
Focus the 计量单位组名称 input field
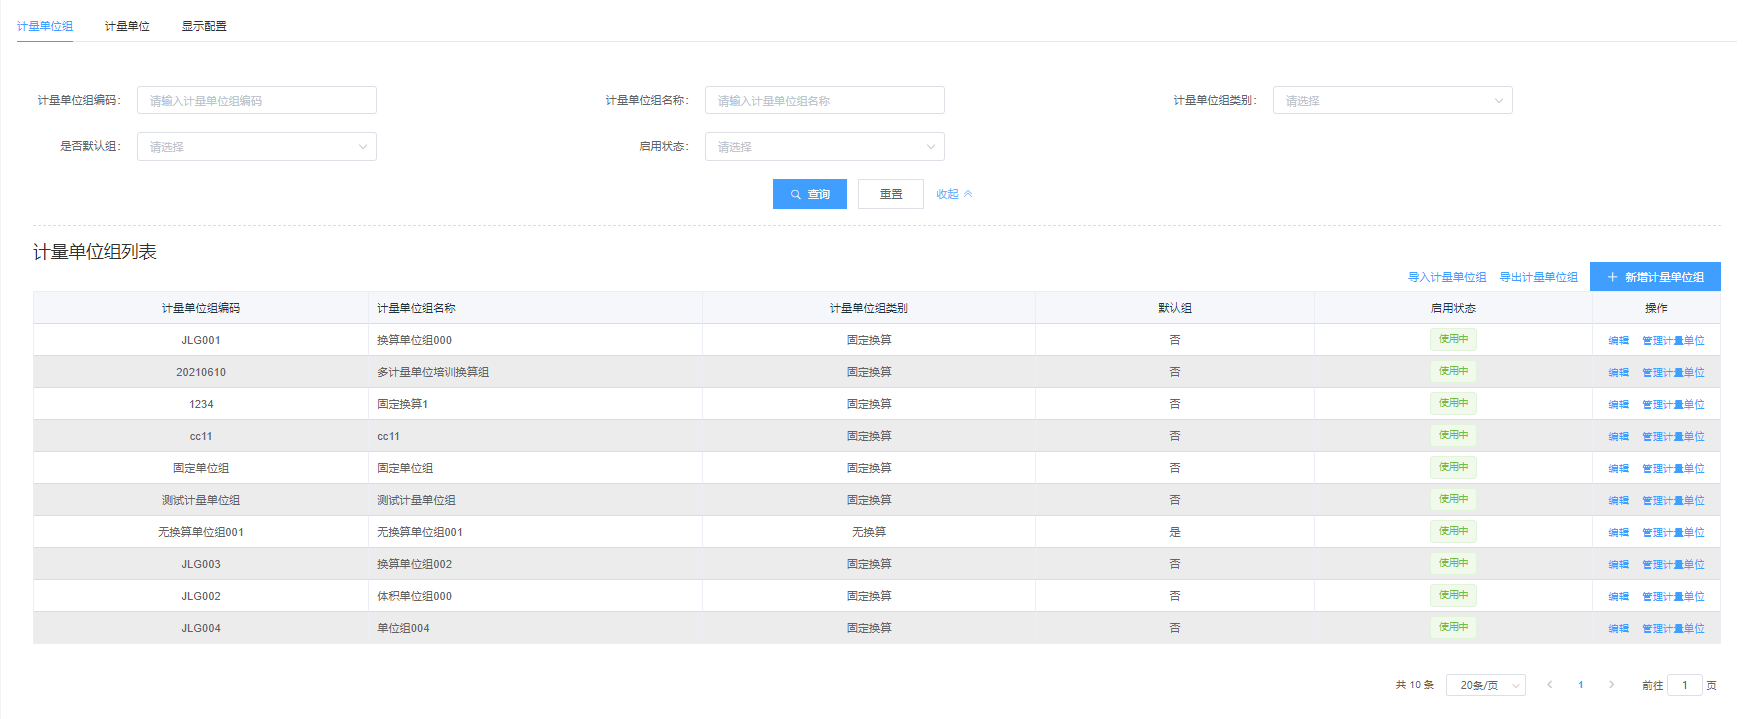(824, 101)
